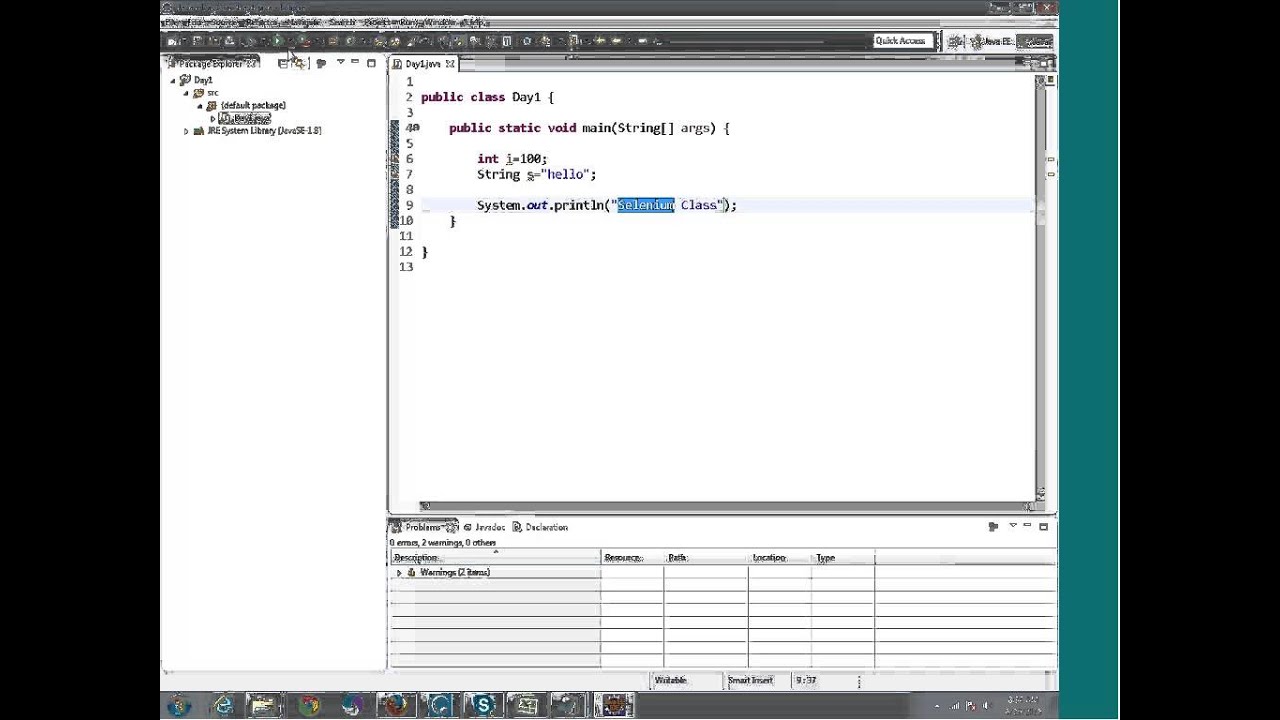Switch to the Javadoc tab
The width and height of the screenshot is (1280, 720).
485,527
